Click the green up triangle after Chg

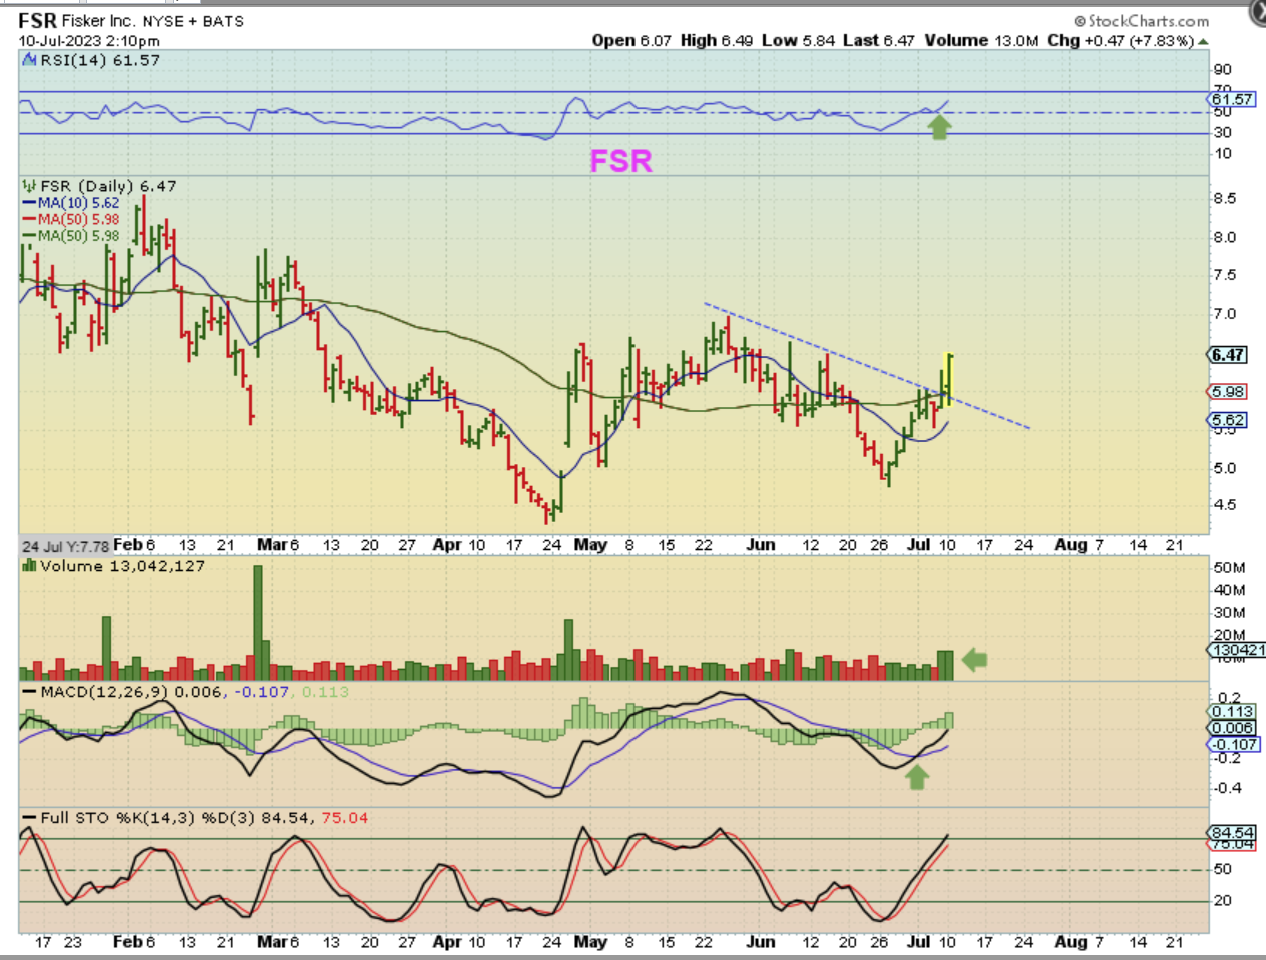(x=1203, y=41)
